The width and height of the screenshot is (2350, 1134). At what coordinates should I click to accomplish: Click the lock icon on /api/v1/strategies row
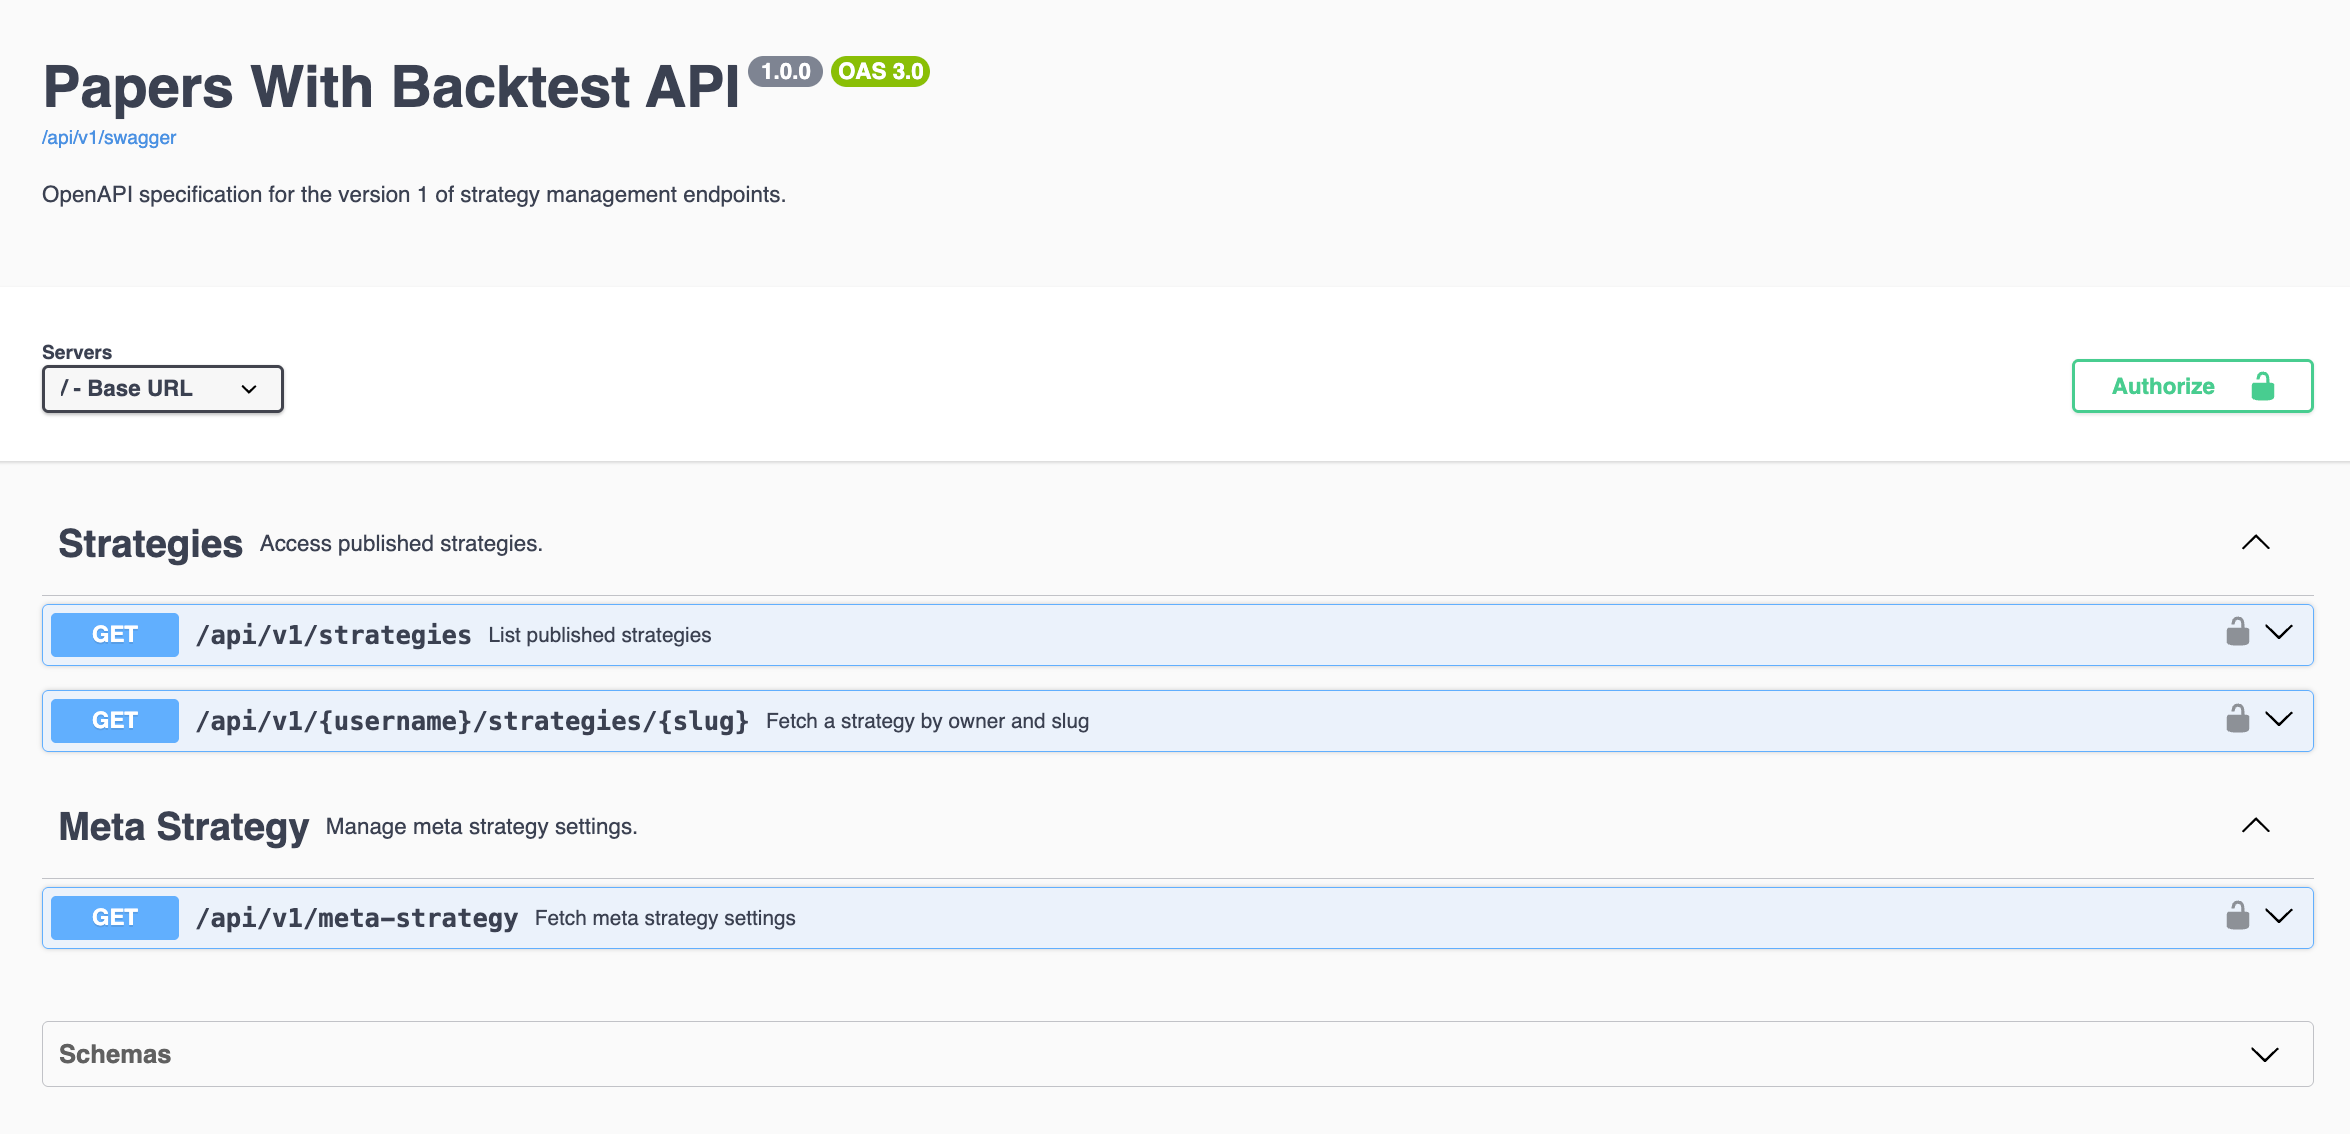(2237, 633)
